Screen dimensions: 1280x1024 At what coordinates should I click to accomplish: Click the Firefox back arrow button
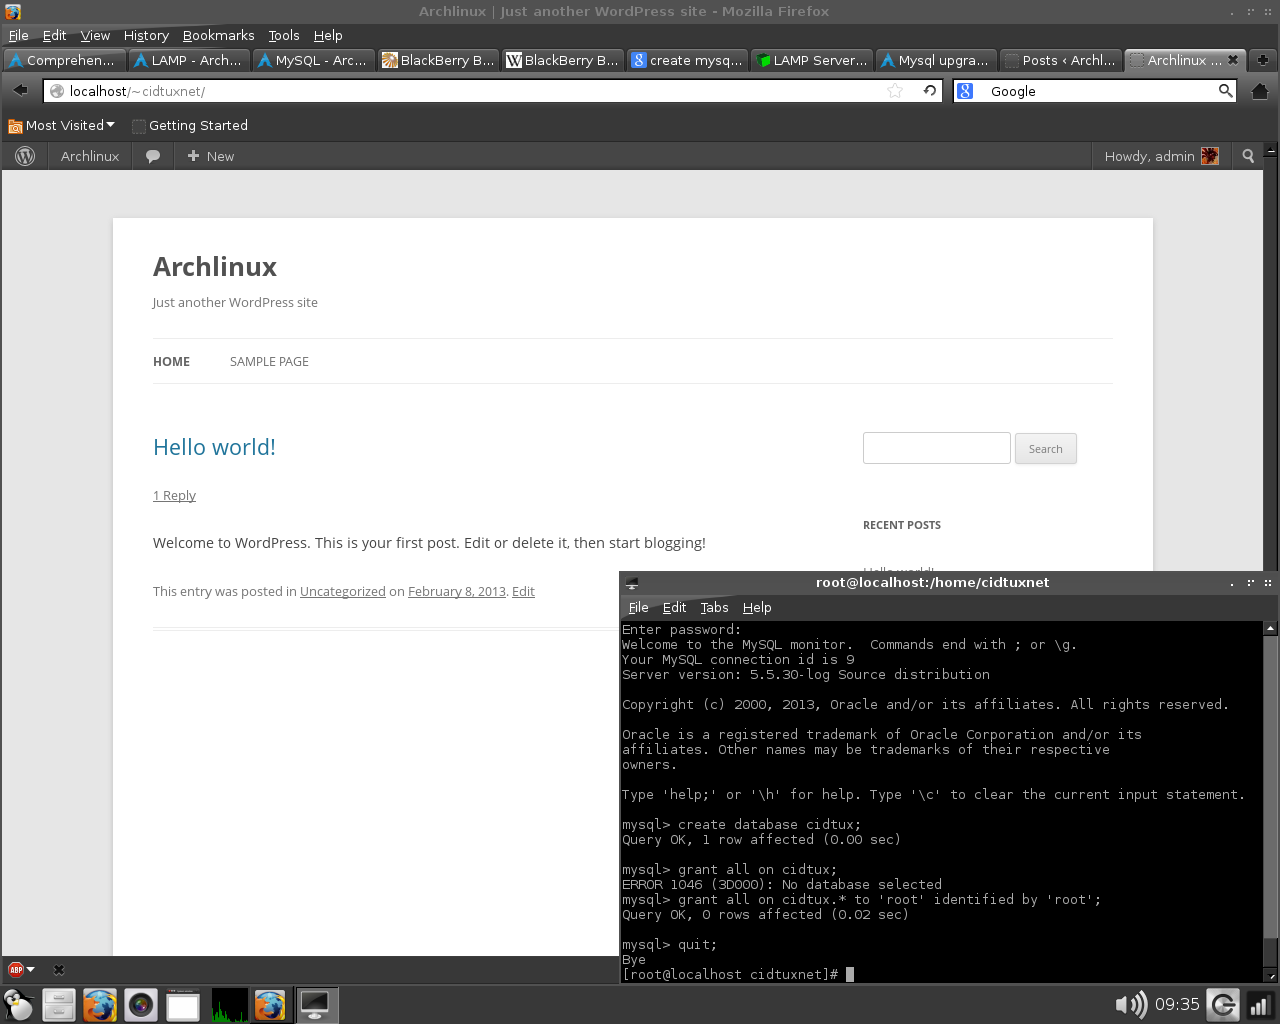pos(20,90)
